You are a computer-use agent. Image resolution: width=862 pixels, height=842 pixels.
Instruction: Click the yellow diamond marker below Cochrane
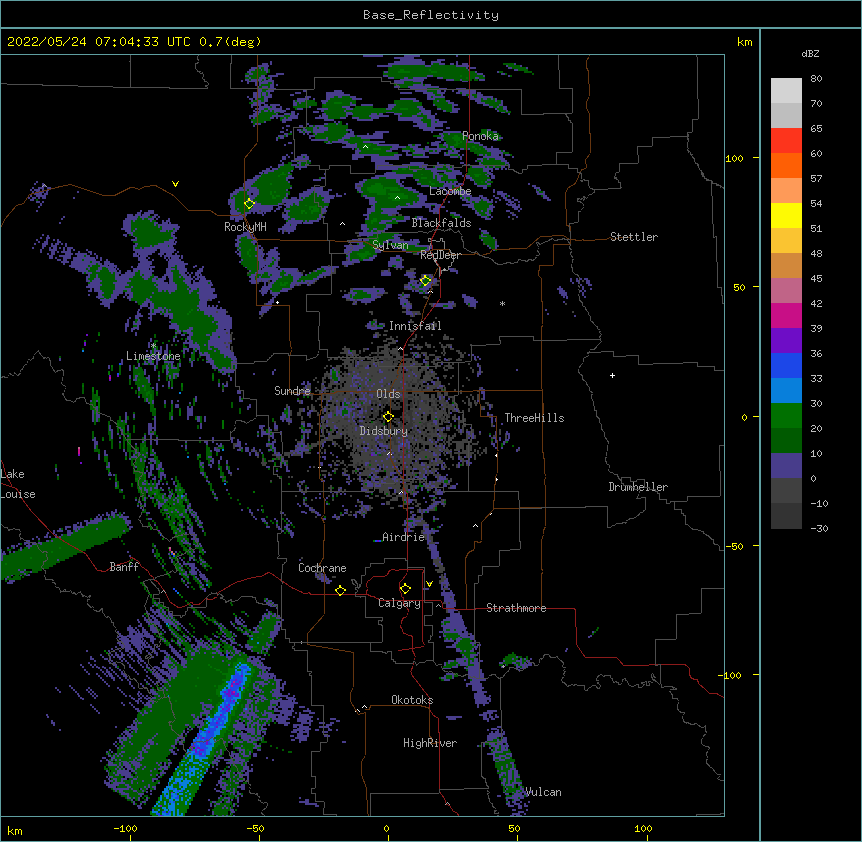click(340, 590)
